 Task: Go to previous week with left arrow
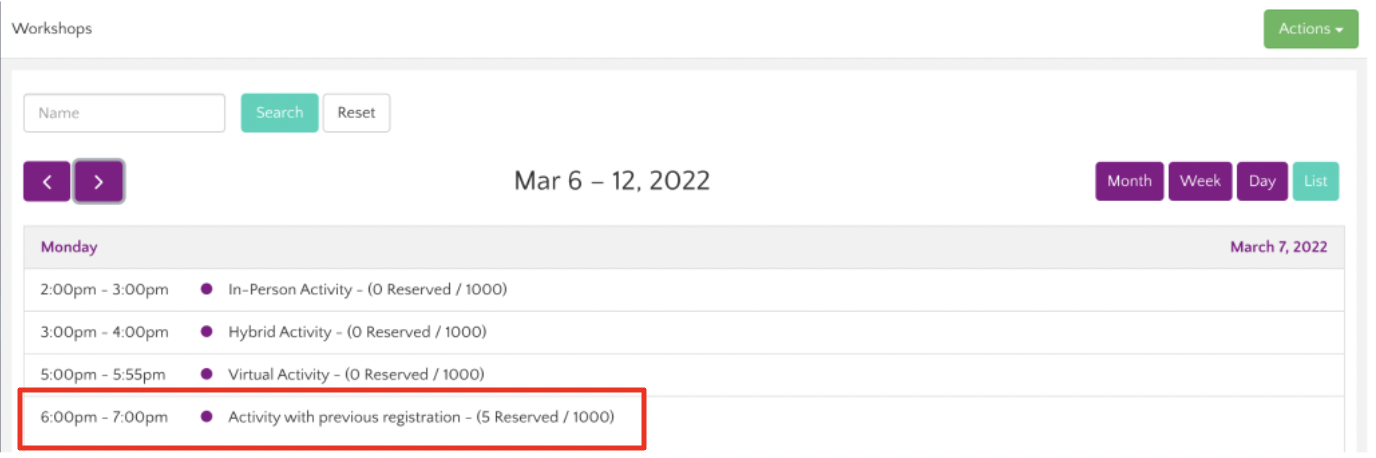pyautogui.click(x=47, y=181)
